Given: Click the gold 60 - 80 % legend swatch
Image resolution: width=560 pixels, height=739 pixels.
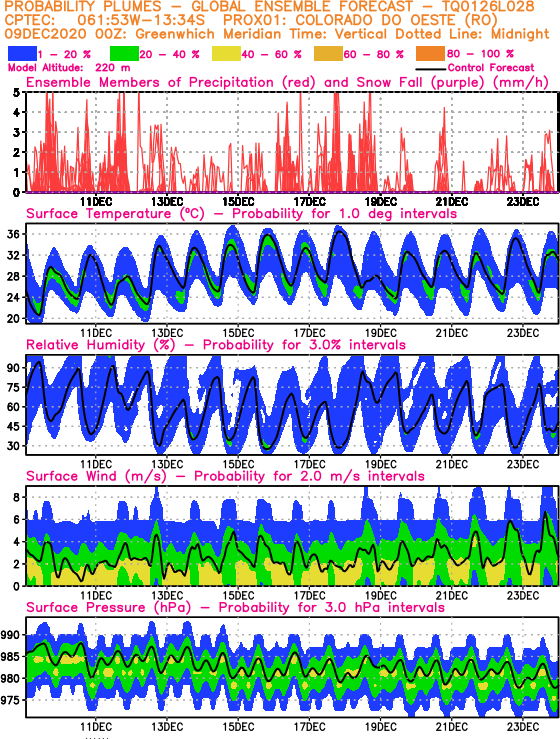Looking at the screenshot, I should click(329, 54).
